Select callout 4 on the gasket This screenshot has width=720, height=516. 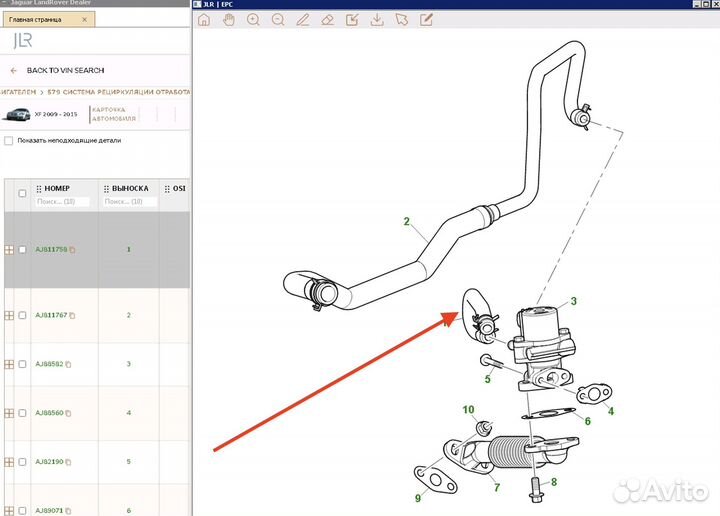pos(611,411)
